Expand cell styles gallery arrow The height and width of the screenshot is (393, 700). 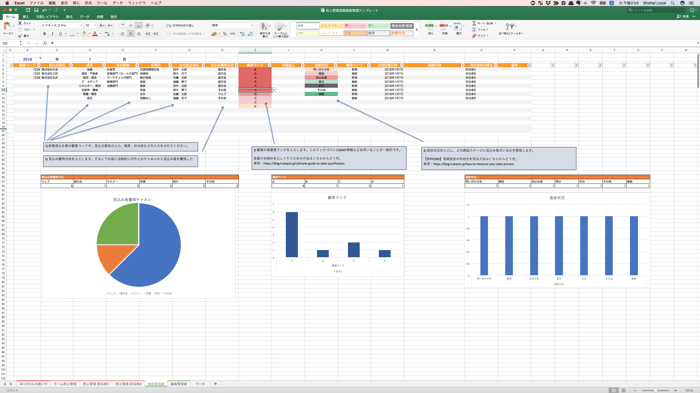coord(417,29)
